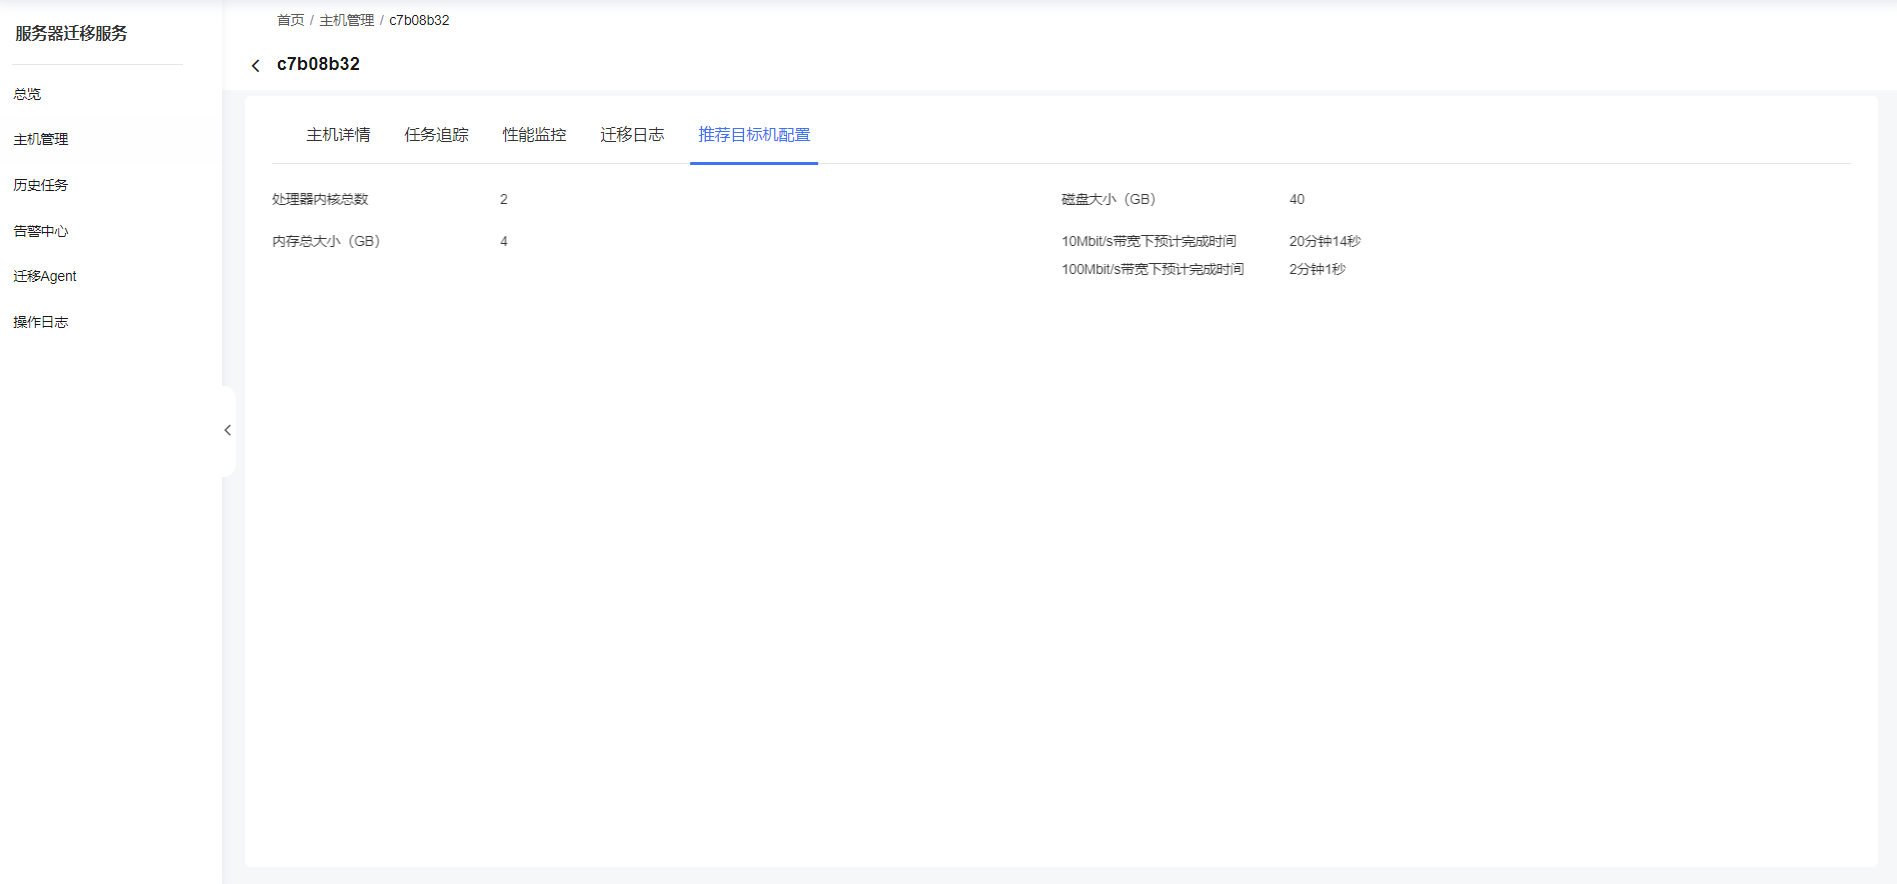Click the back arrow beside c7b08b32

pos(255,65)
